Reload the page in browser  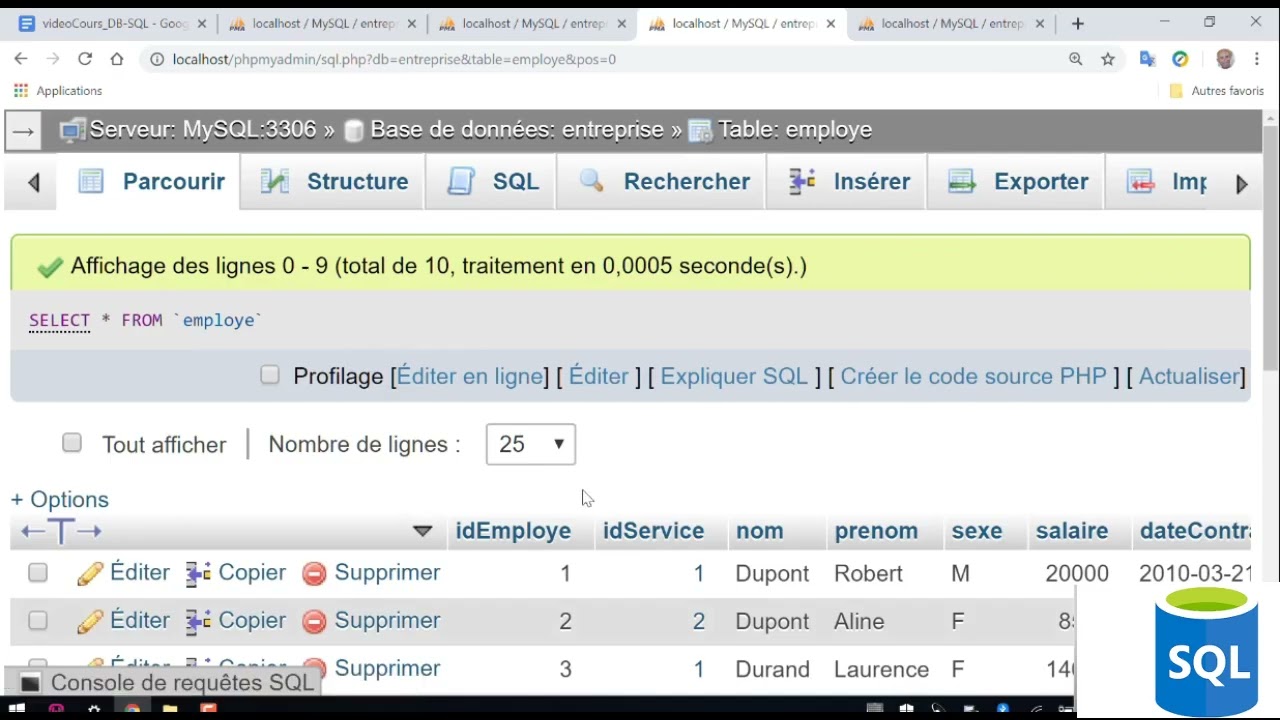coord(85,59)
